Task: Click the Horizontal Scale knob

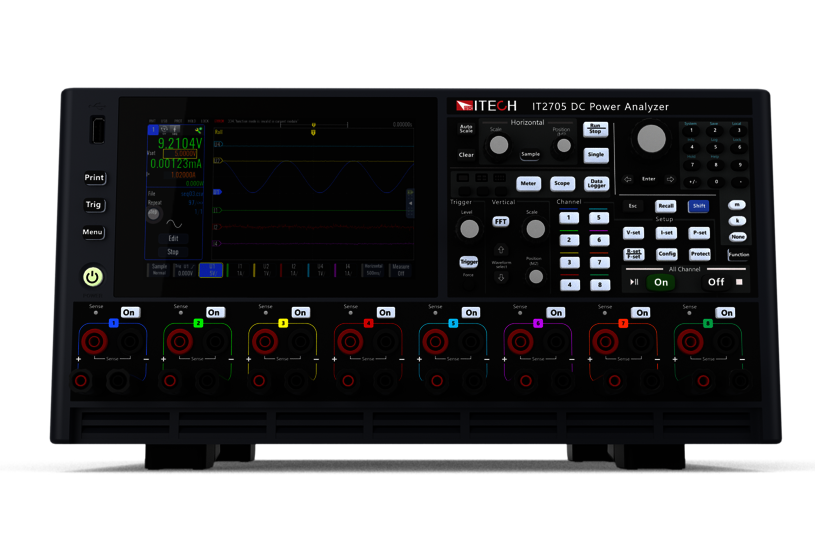Action: click(498, 145)
